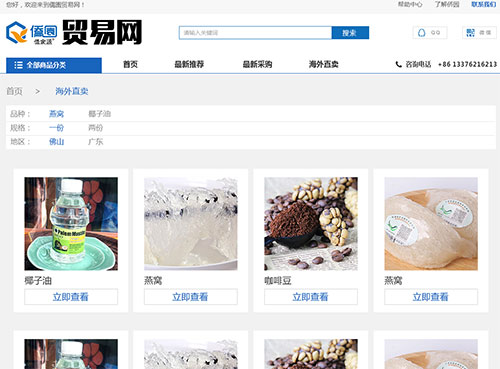Image resolution: width=500 pixels, height=369 pixels.
Task: Select 椰子油 in the 品种 filter row
Action: 99,114
